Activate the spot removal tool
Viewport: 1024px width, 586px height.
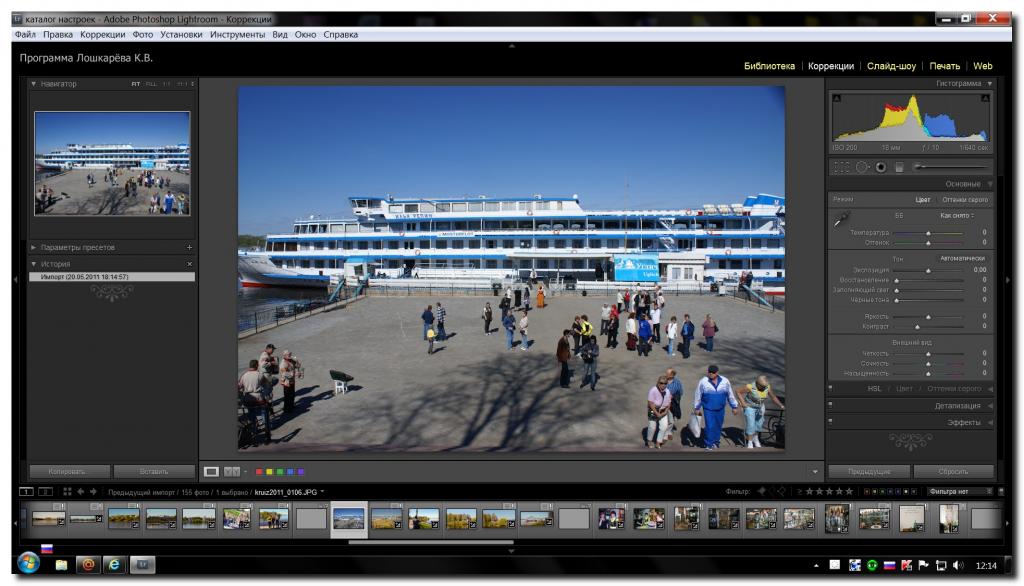tap(863, 167)
